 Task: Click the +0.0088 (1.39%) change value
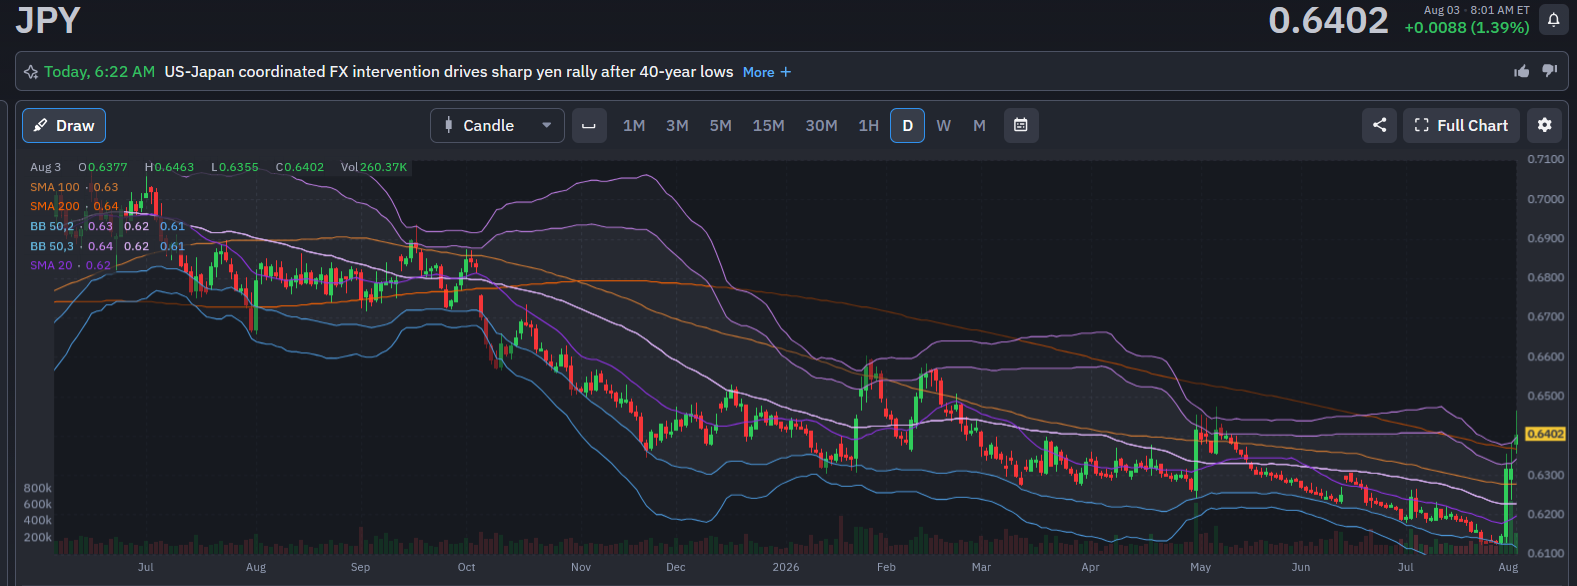tap(1467, 28)
